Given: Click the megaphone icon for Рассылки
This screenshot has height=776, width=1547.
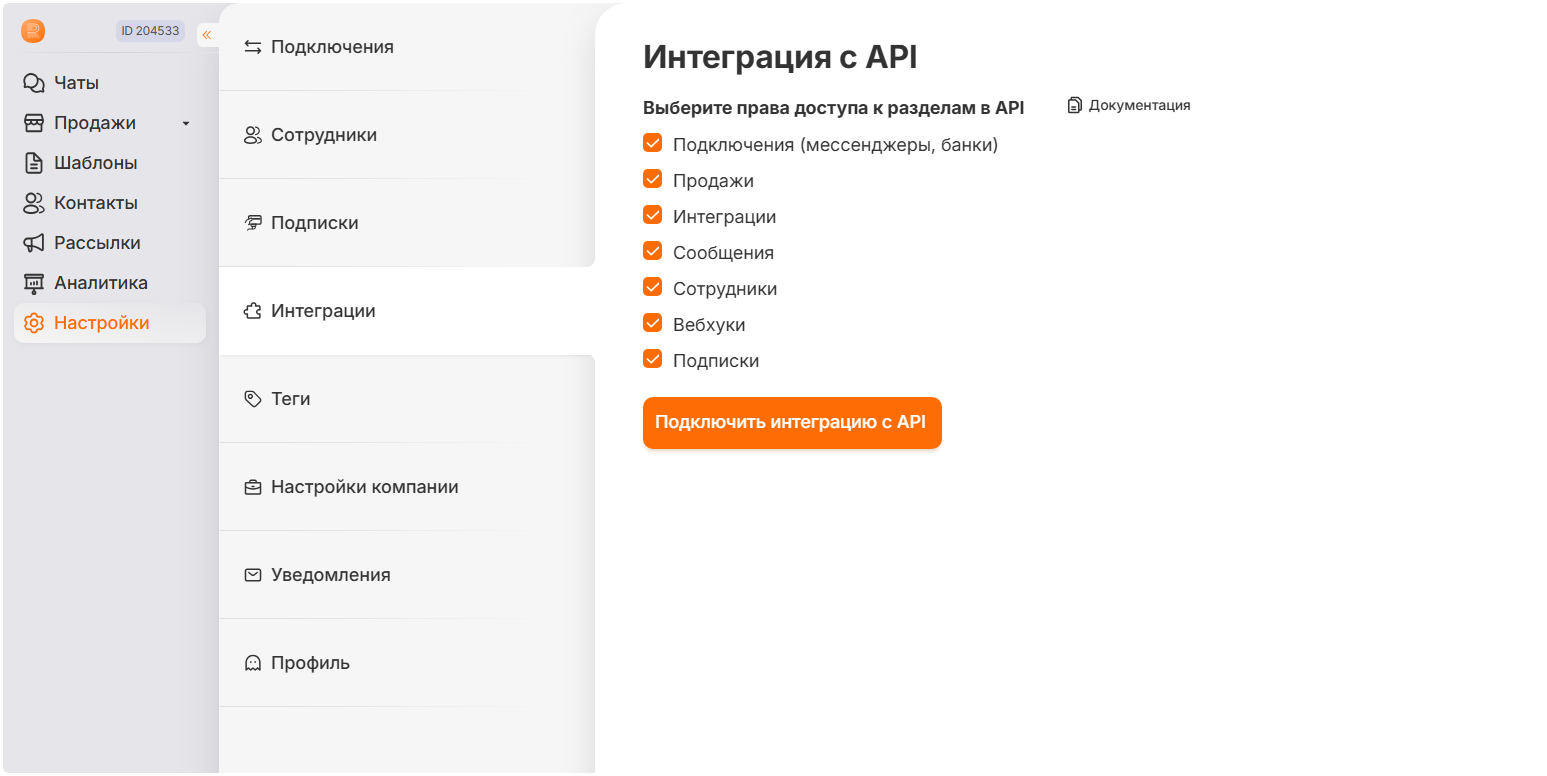Looking at the screenshot, I should (34, 243).
